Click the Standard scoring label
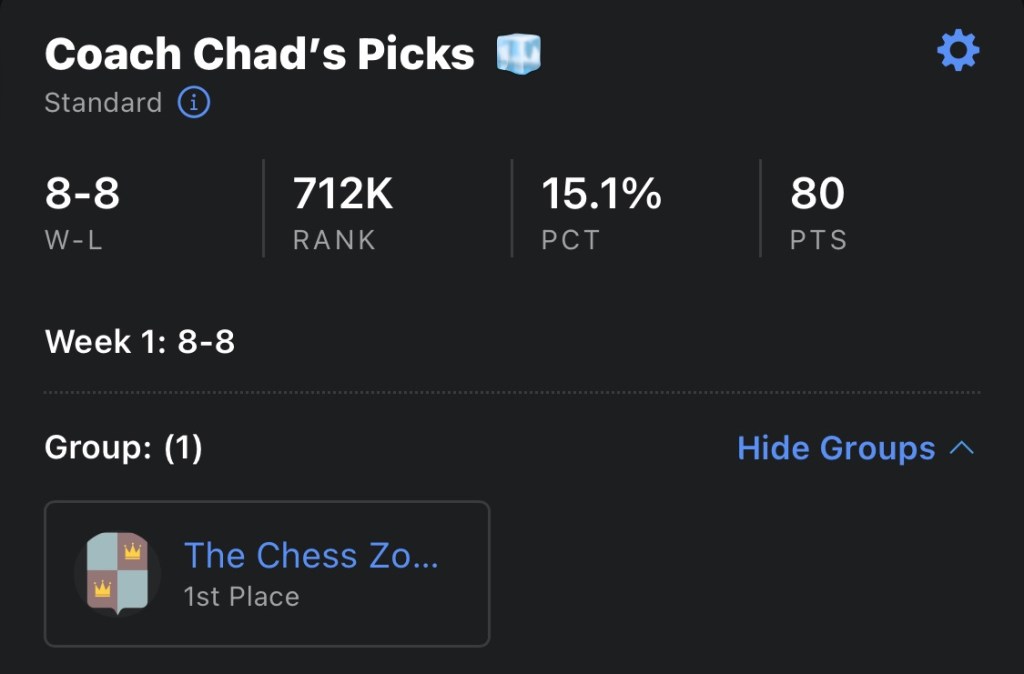The image size is (1024, 674). [103, 103]
